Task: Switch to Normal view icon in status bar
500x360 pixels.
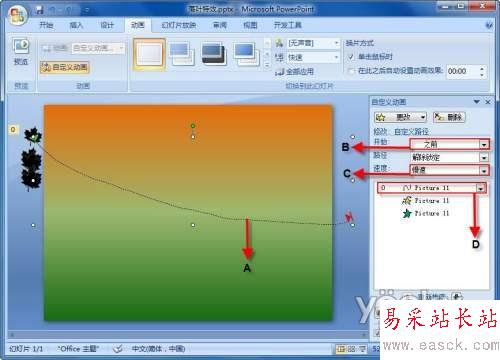Action: tap(341, 349)
